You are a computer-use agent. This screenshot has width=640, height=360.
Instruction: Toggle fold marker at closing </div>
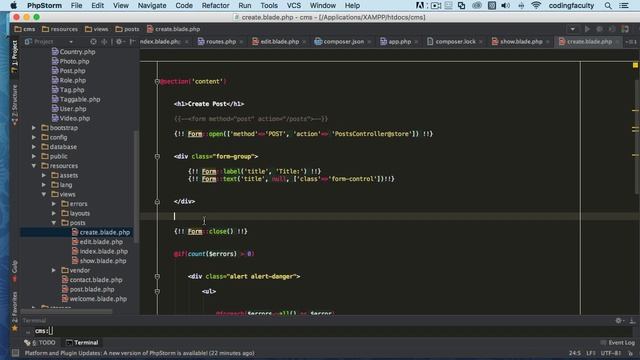(157, 202)
